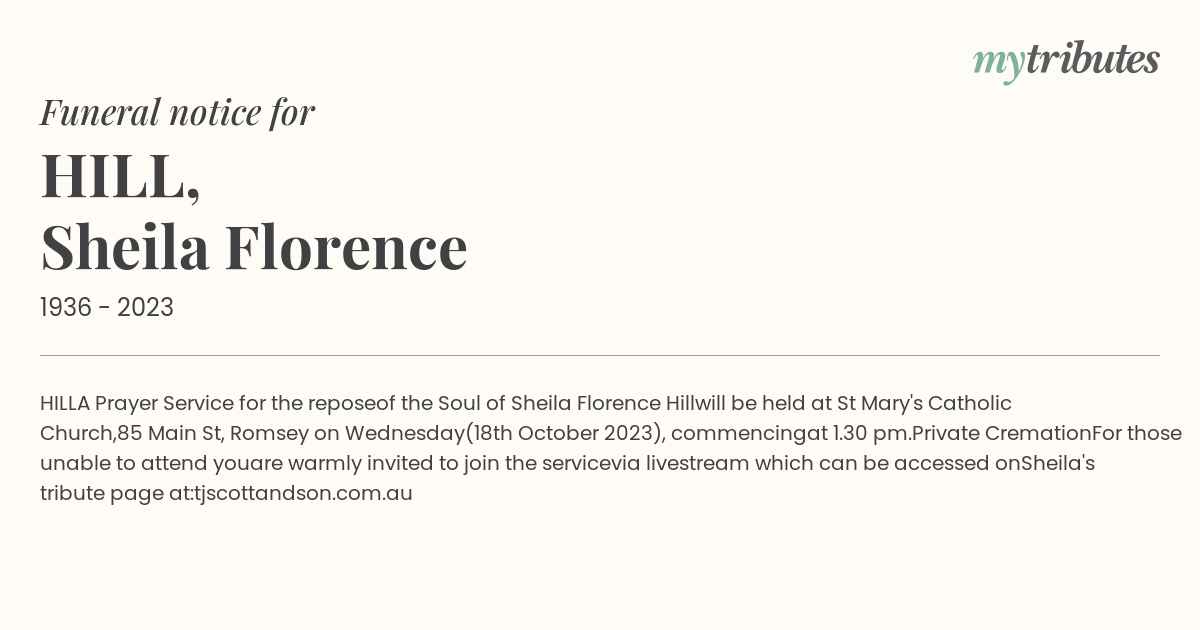Viewport: 1200px width, 630px height.
Task: Select the surname "HILL," heading
Action: point(121,177)
